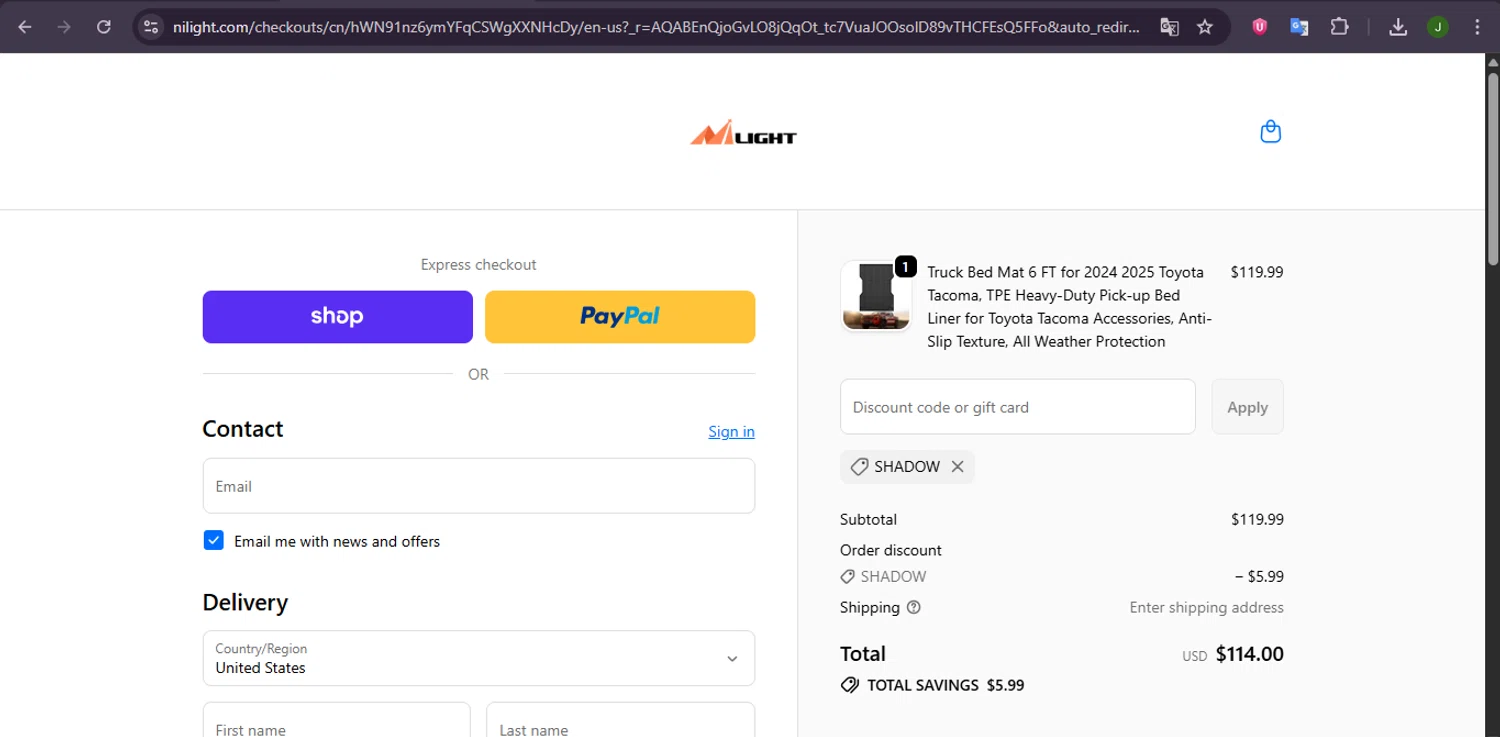Bookmark this page with star icon

coord(1205,27)
